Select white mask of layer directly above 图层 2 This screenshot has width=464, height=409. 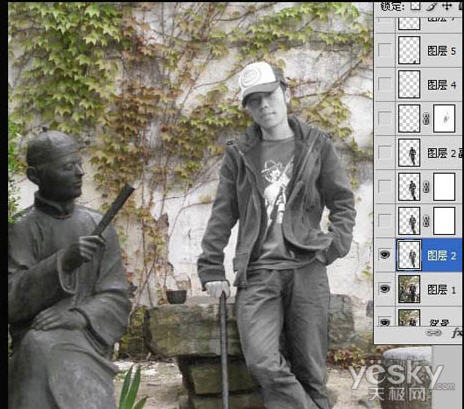tap(444, 221)
